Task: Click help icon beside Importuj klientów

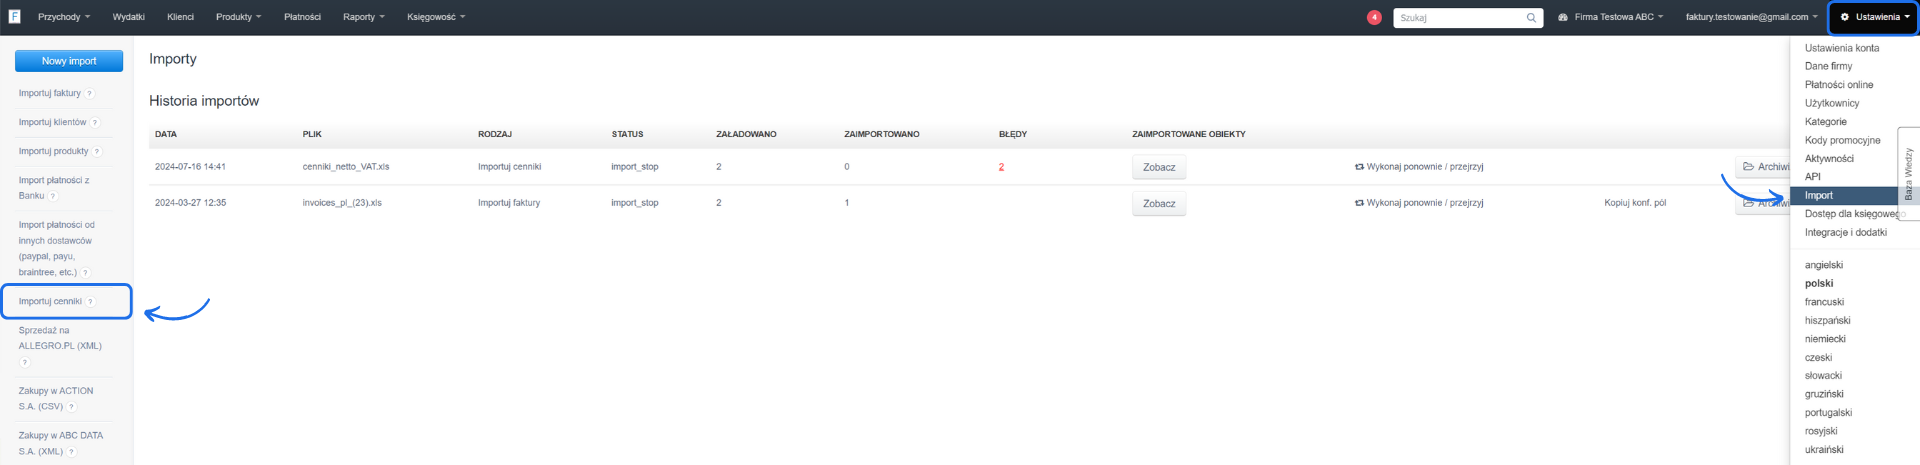Action: 95,123
